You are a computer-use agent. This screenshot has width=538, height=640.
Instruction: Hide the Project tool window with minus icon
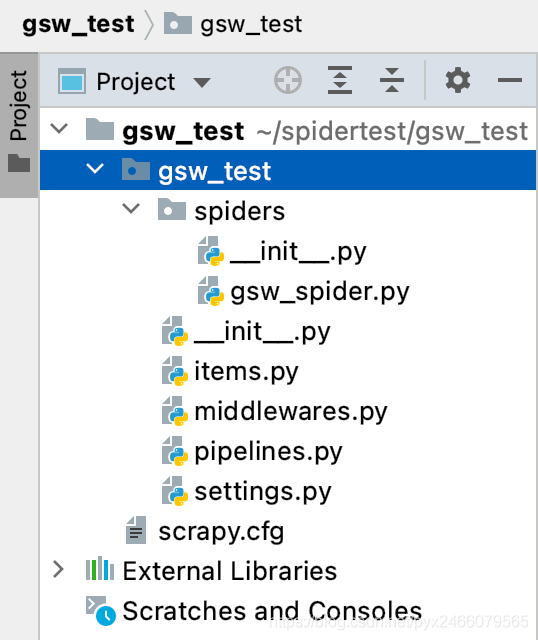click(509, 80)
